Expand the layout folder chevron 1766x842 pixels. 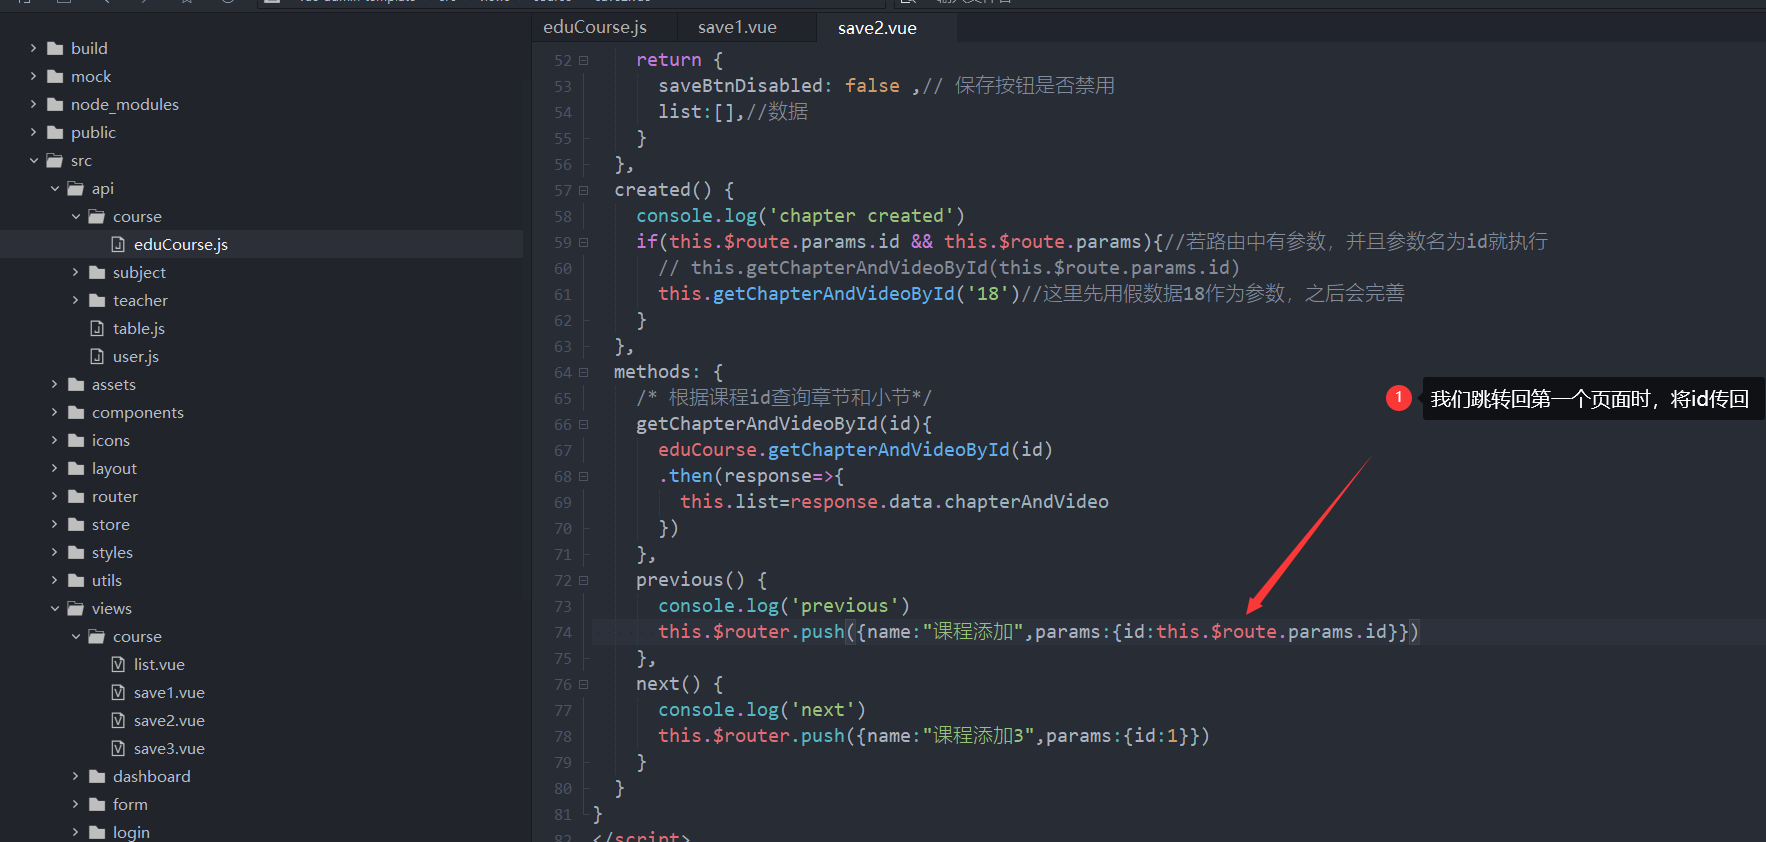click(54, 468)
